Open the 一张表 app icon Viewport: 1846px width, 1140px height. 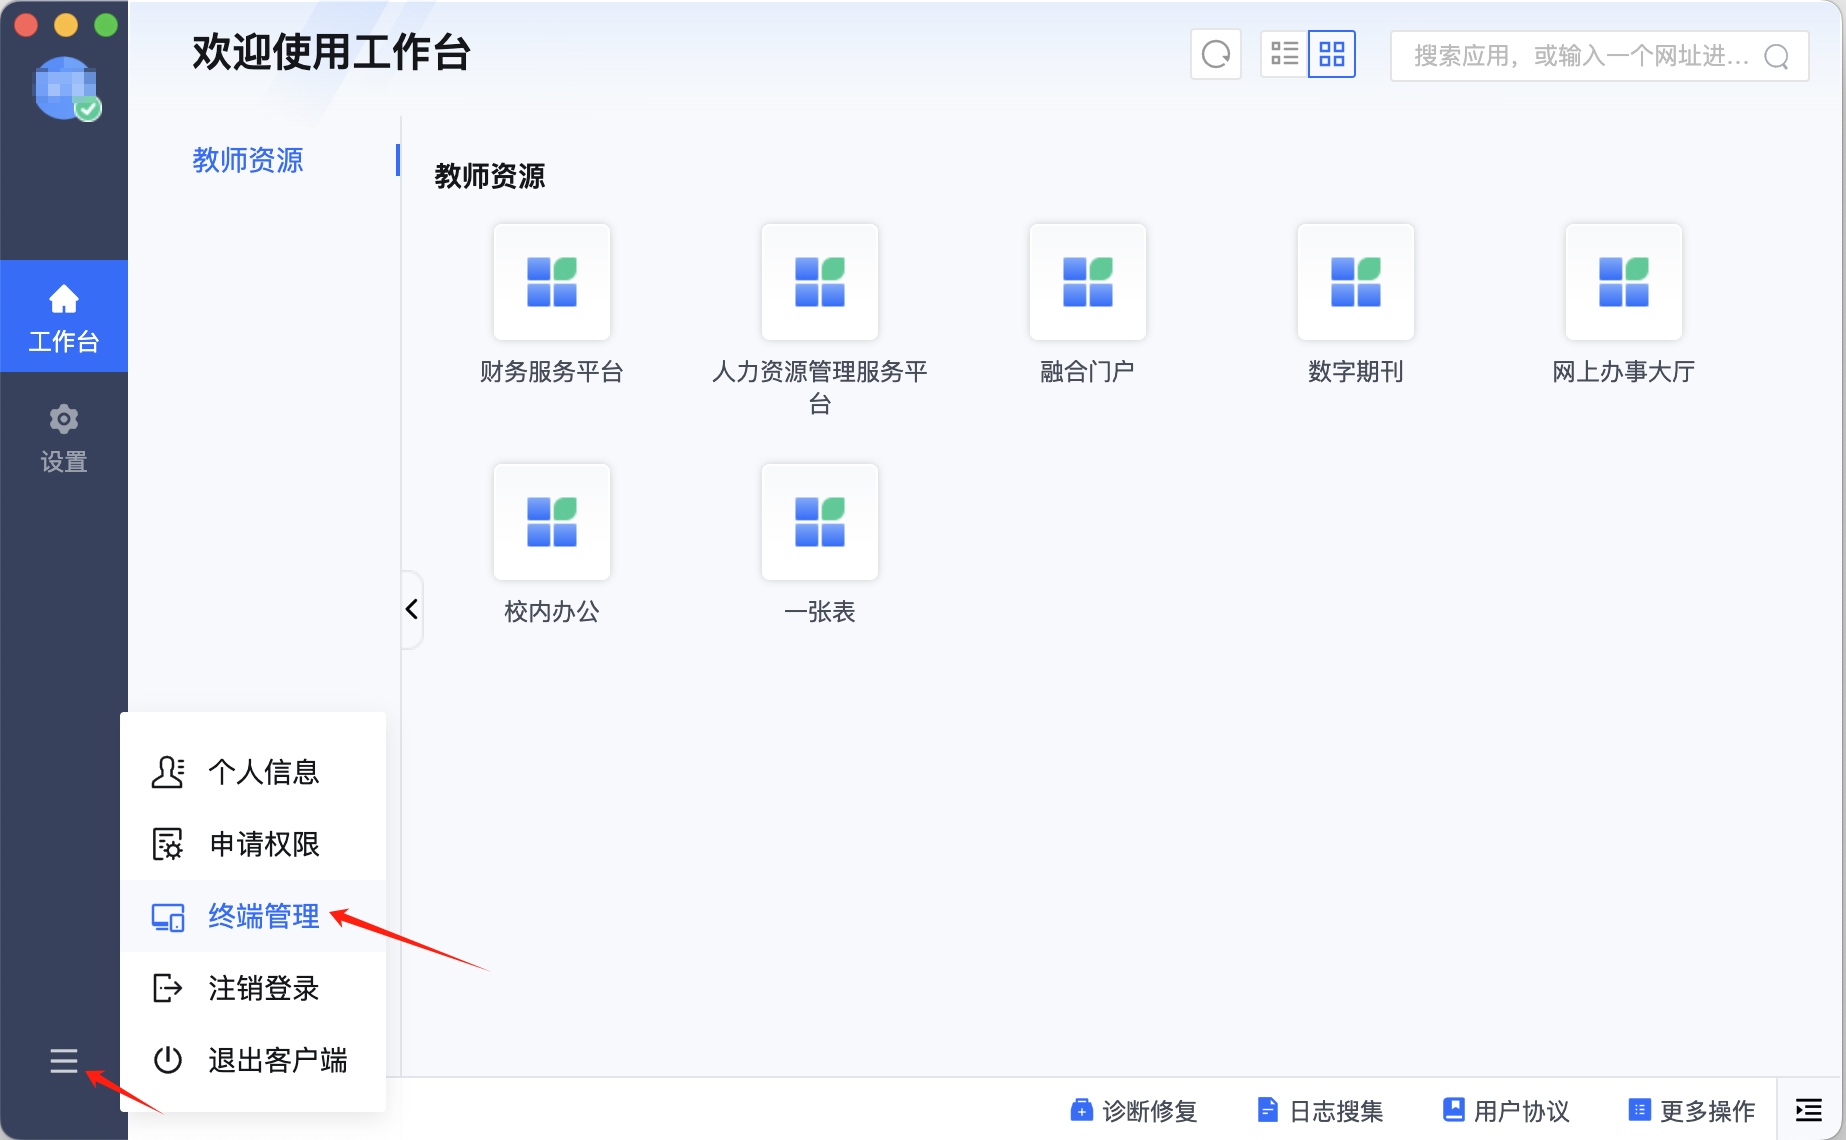[819, 522]
